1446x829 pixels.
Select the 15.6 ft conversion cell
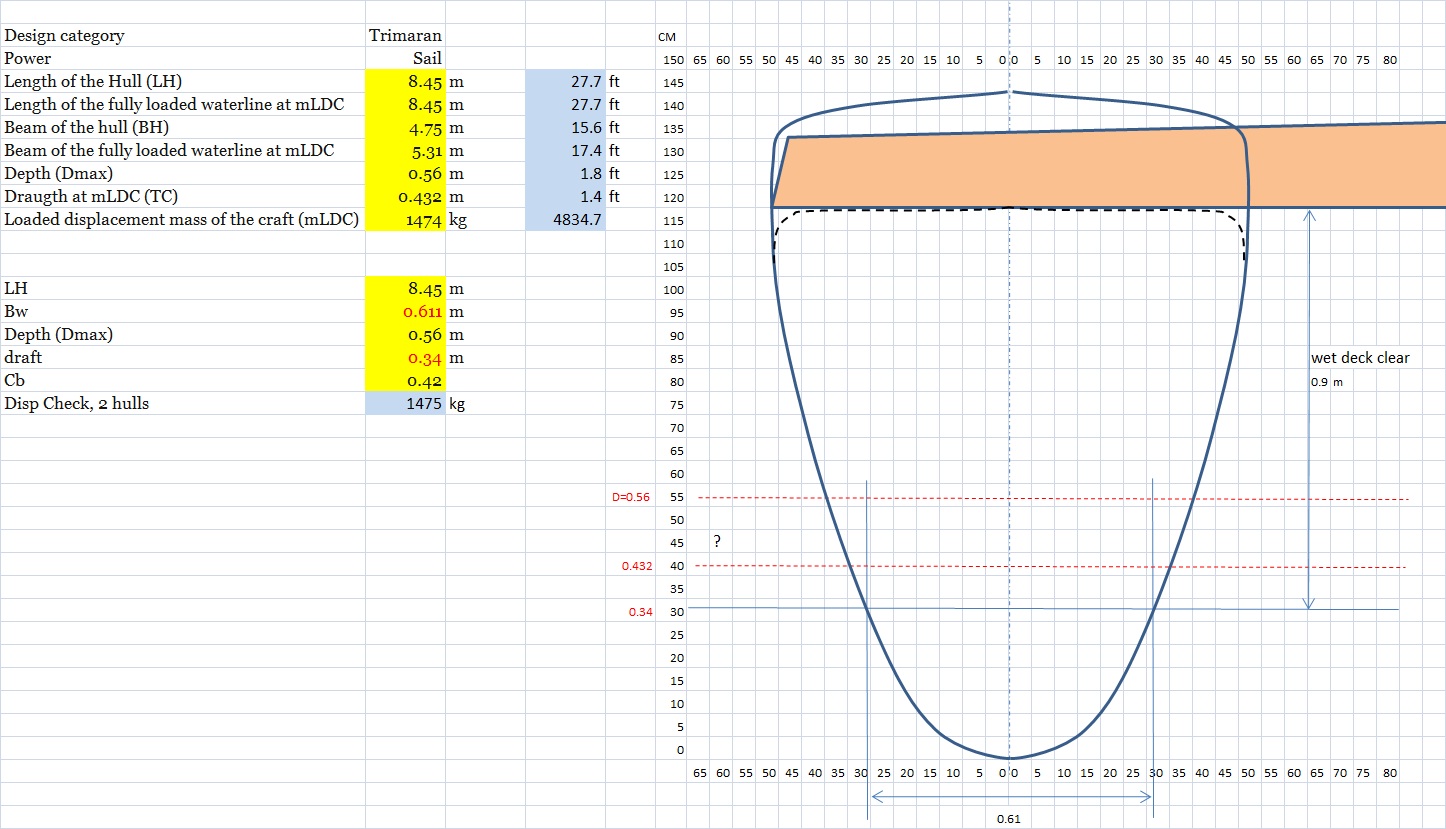[565, 128]
